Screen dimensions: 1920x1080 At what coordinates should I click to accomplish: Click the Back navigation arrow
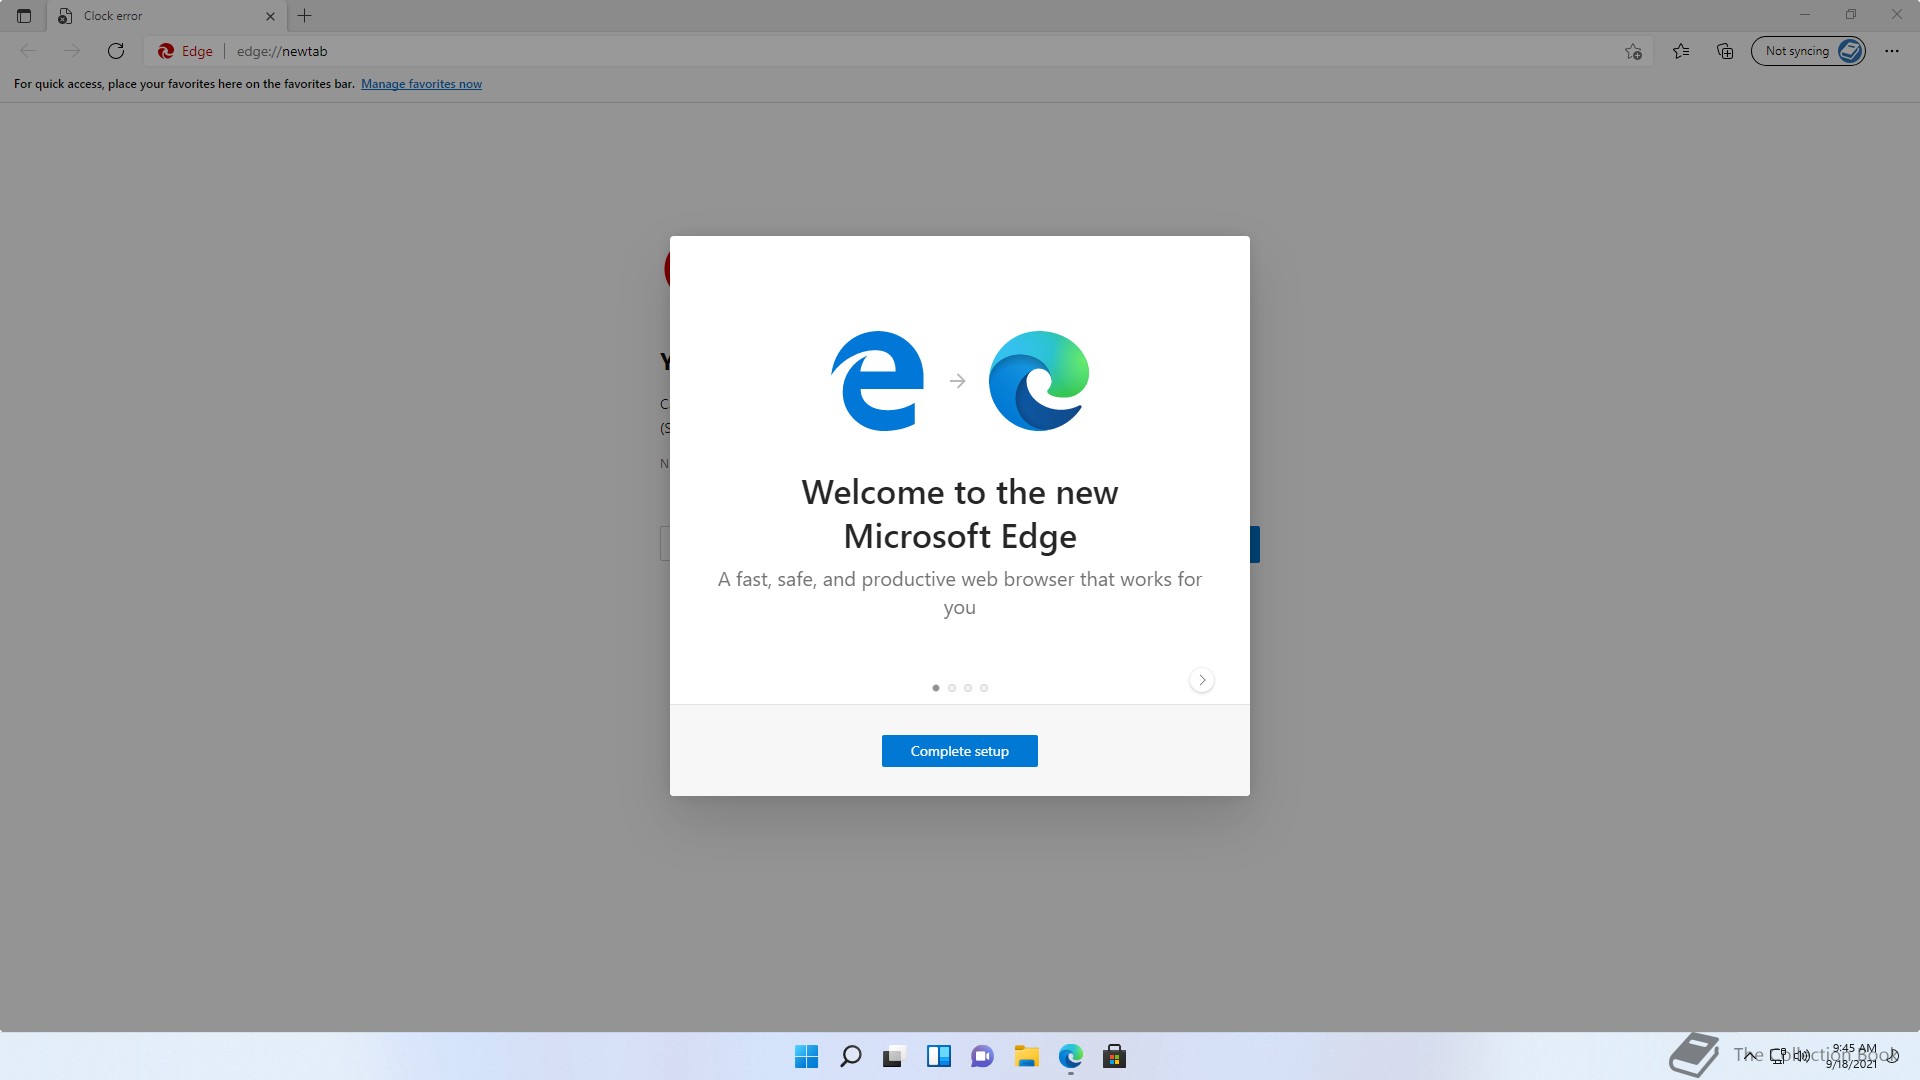pos(28,51)
